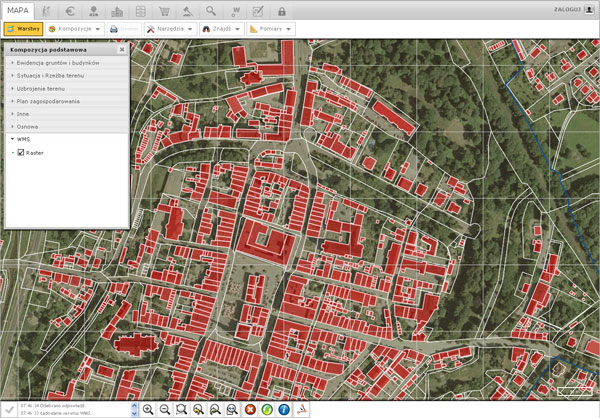
Task: Open the buildings tab icon
Action: (117, 11)
